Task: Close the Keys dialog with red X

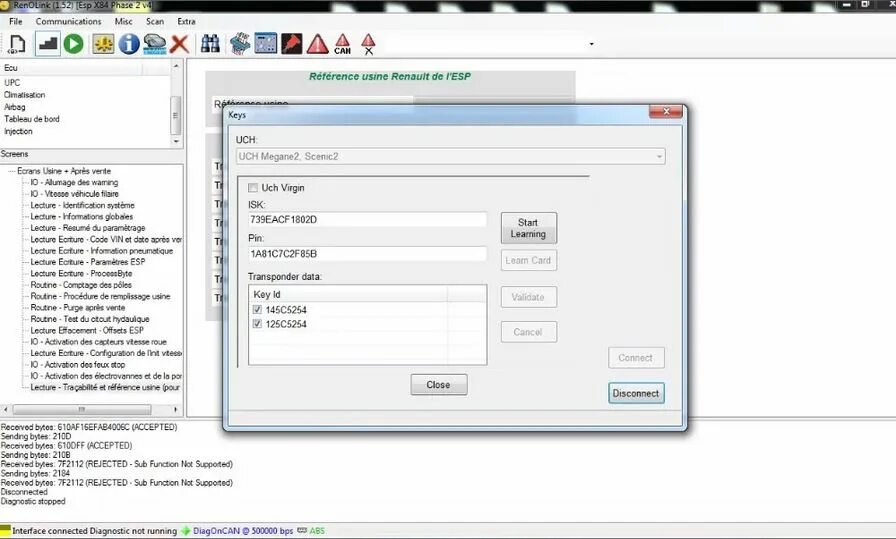Action: 666,111
